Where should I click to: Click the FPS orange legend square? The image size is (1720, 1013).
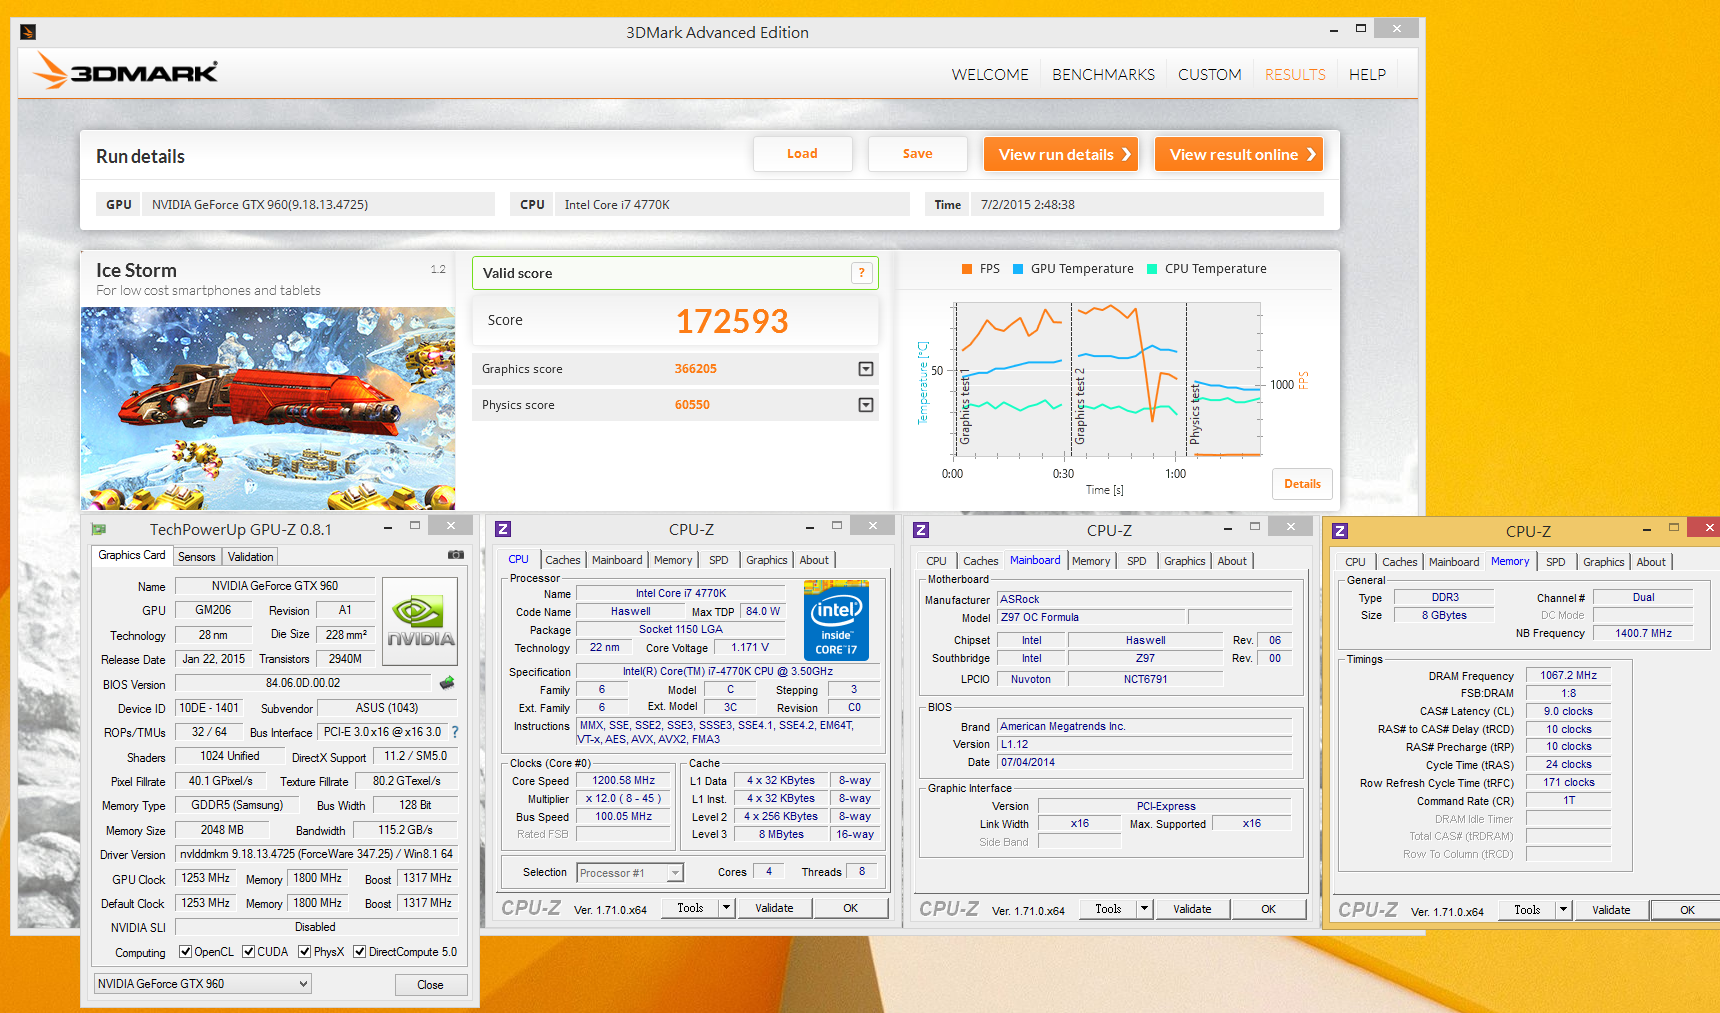click(967, 269)
